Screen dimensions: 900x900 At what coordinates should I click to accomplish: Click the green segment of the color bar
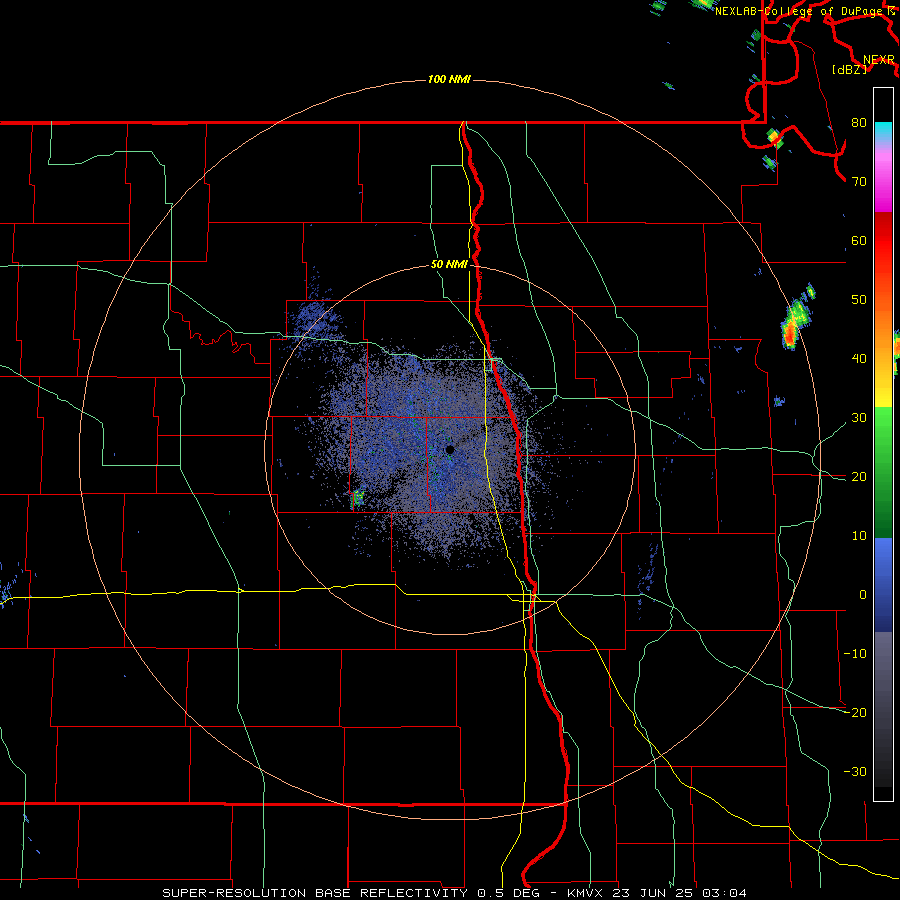click(883, 472)
